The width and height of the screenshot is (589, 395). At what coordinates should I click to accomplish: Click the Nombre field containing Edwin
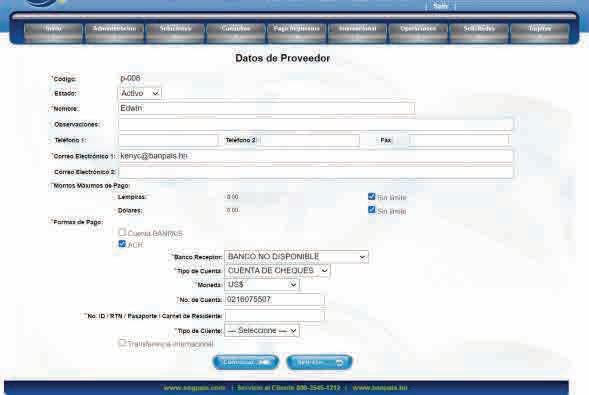tap(266, 109)
